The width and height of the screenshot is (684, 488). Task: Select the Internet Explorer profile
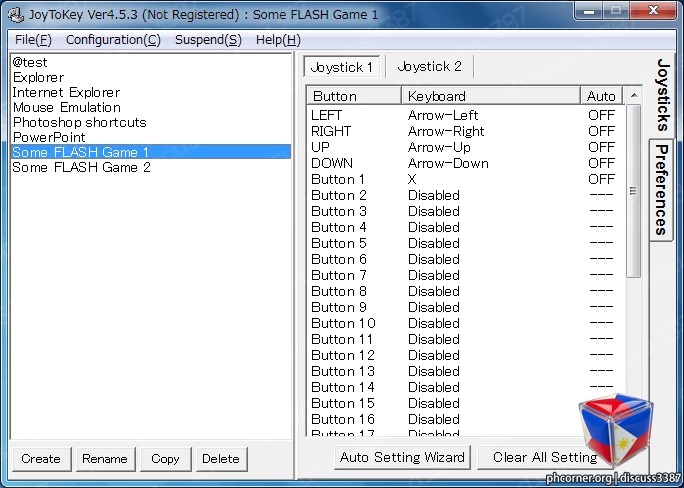pyautogui.click(x=150, y=92)
